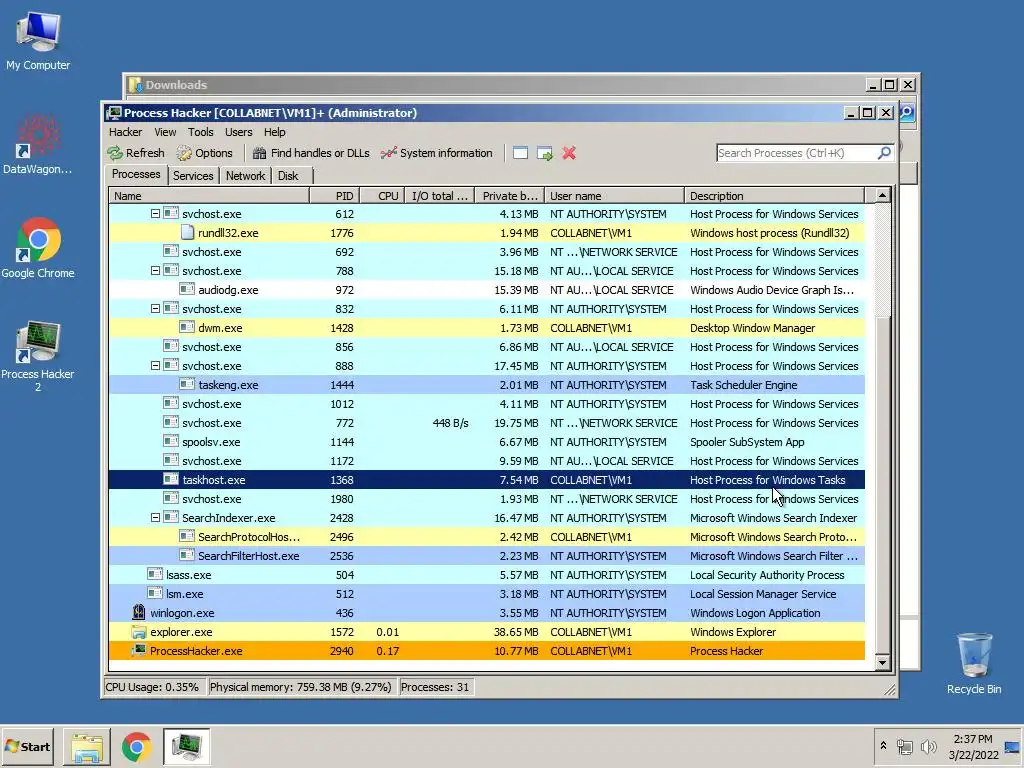Image resolution: width=1024 pixels, height=768 pixels.
Task: Select svchost.exe with PID 1980
Action: click(487, 499)
